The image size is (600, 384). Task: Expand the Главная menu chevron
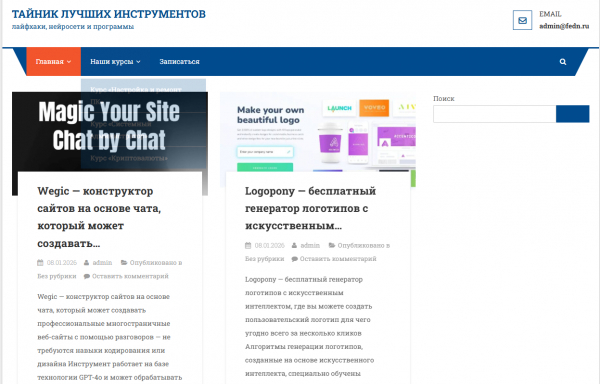69,62
